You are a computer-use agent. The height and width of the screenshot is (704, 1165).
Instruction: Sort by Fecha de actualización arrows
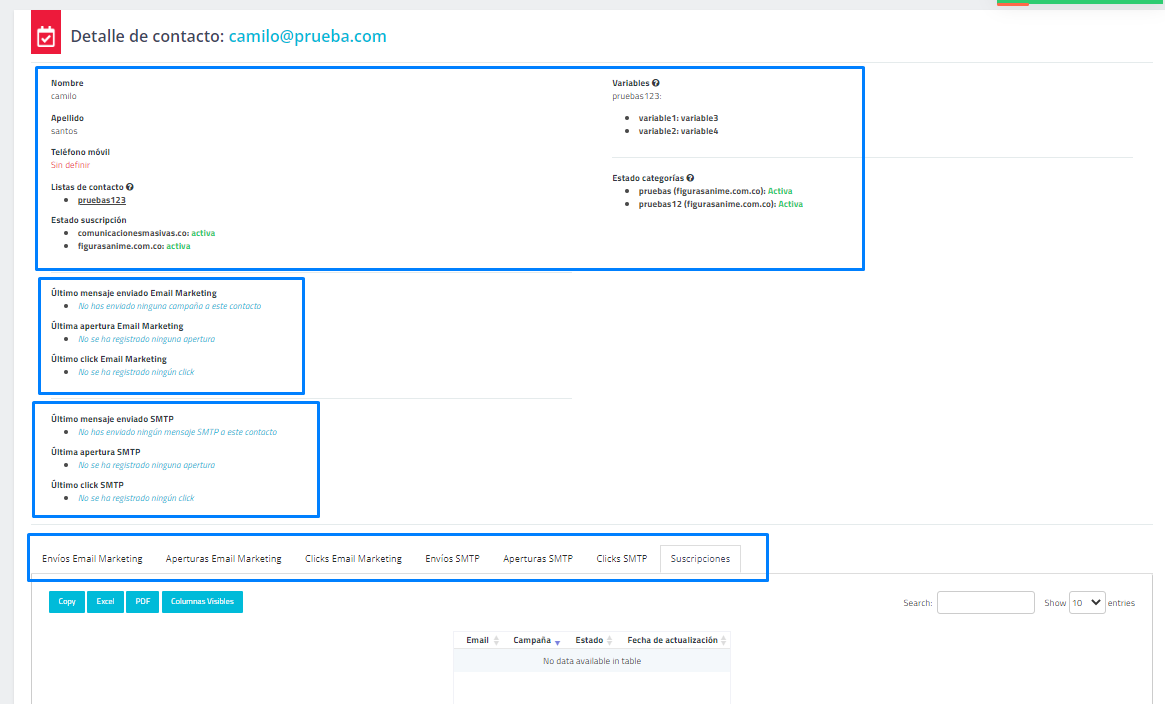(x=724, y=640)
